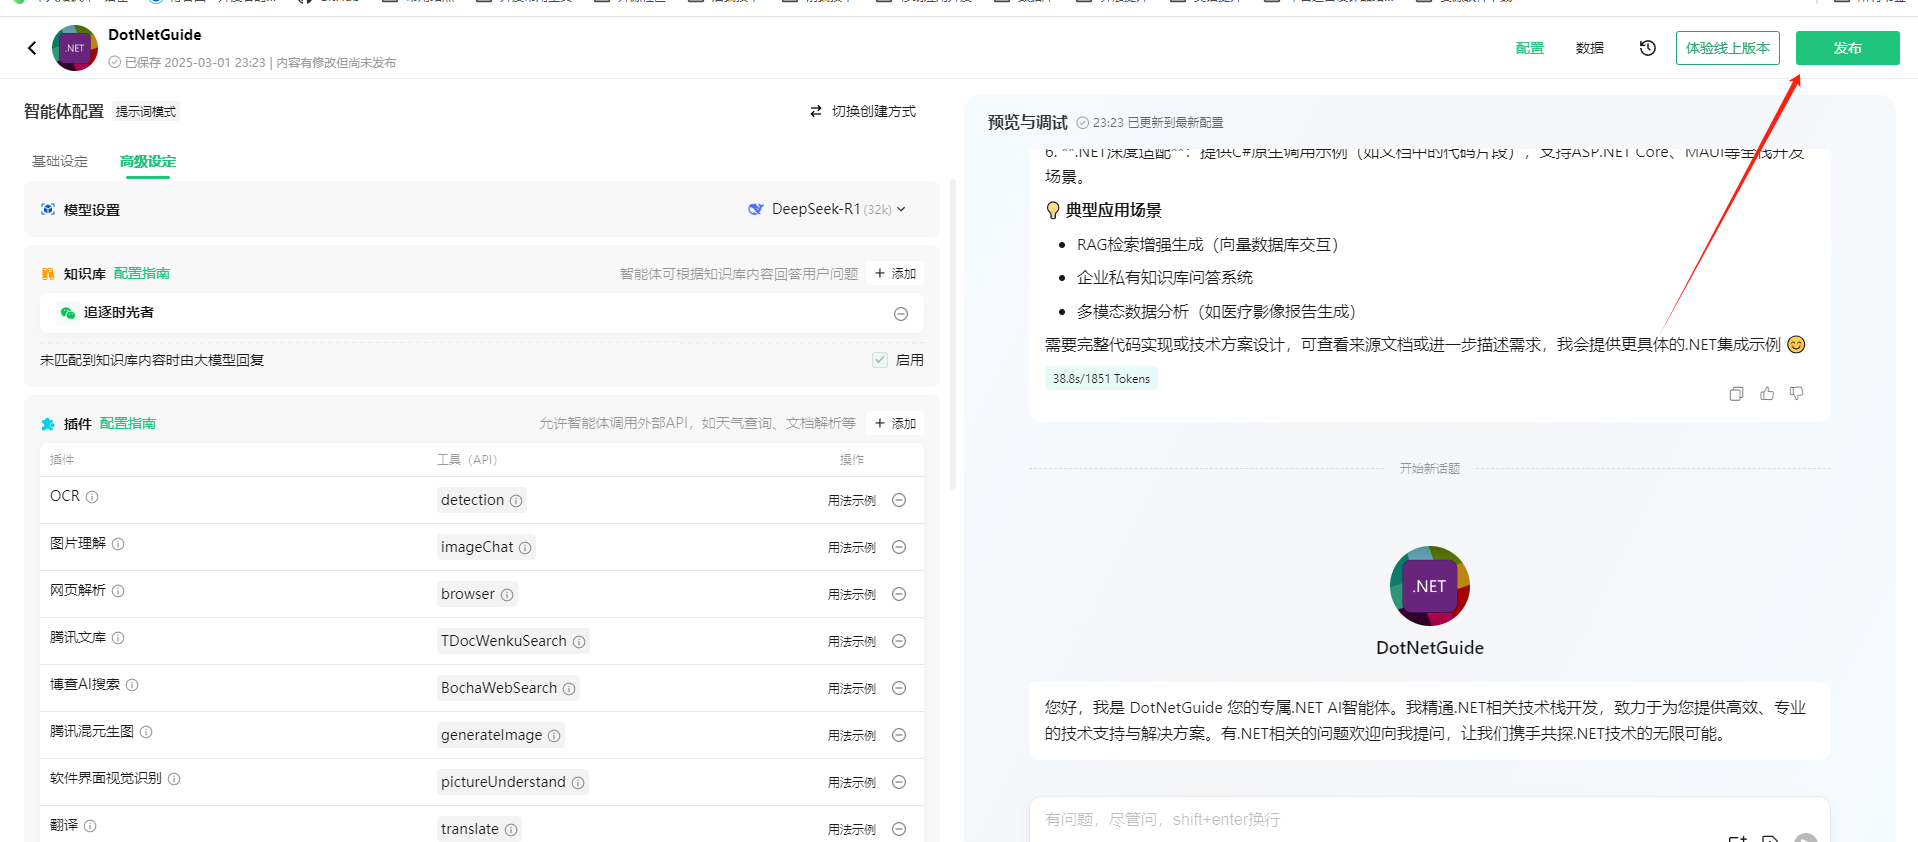Select the 高级设定 tab
This screenshot has height=842, width=1918.
[148, 161]
